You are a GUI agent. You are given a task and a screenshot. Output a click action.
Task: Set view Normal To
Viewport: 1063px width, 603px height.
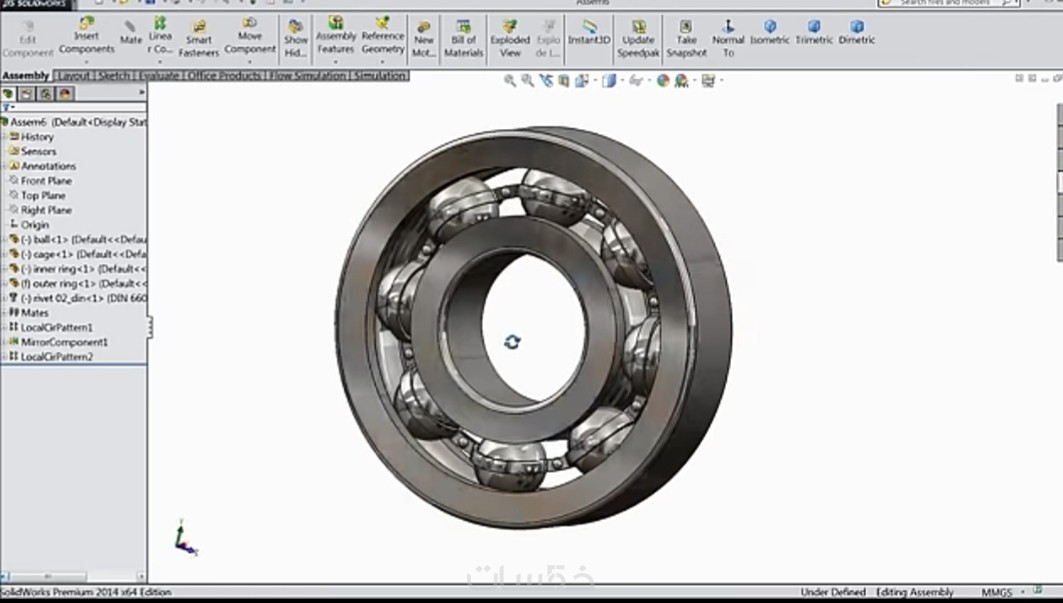click(x=728, y=39)
